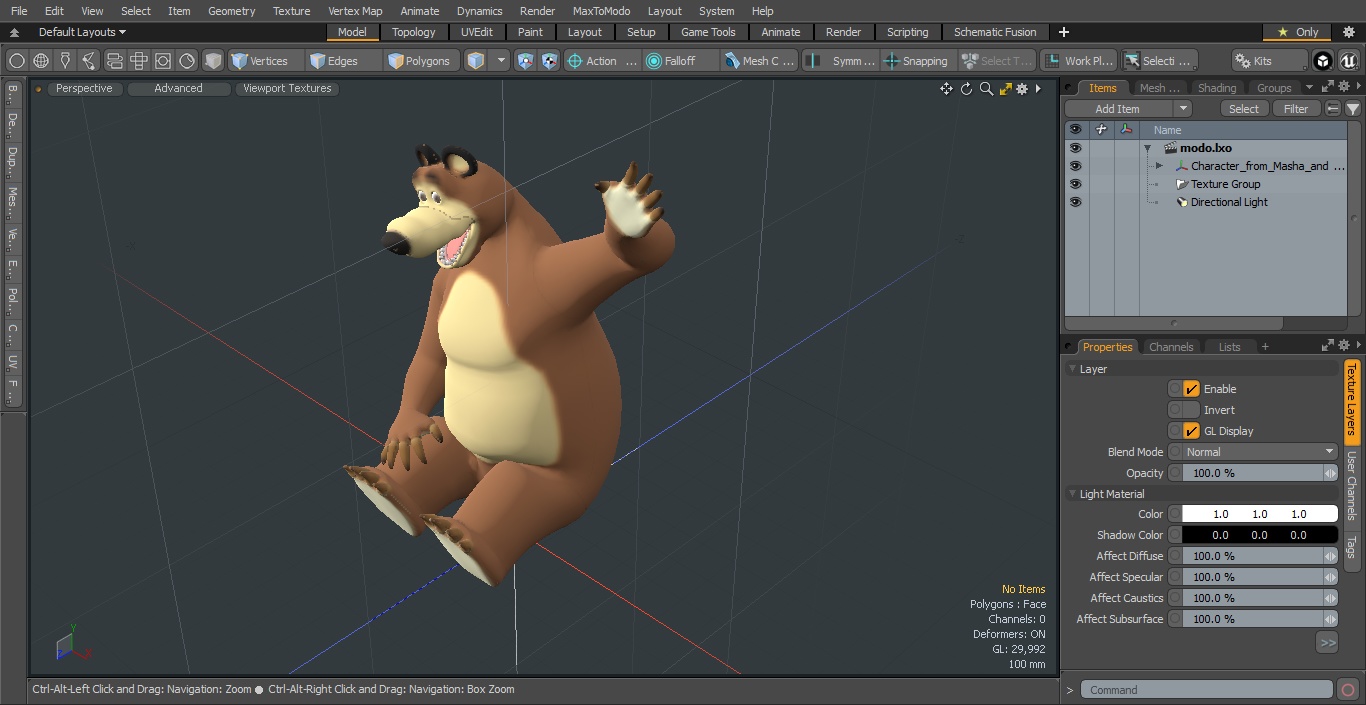Toggle Directional Light visibility eye
Image resolution: width=1366 pixels, height=705 pixels.
tap(1075, 202)
